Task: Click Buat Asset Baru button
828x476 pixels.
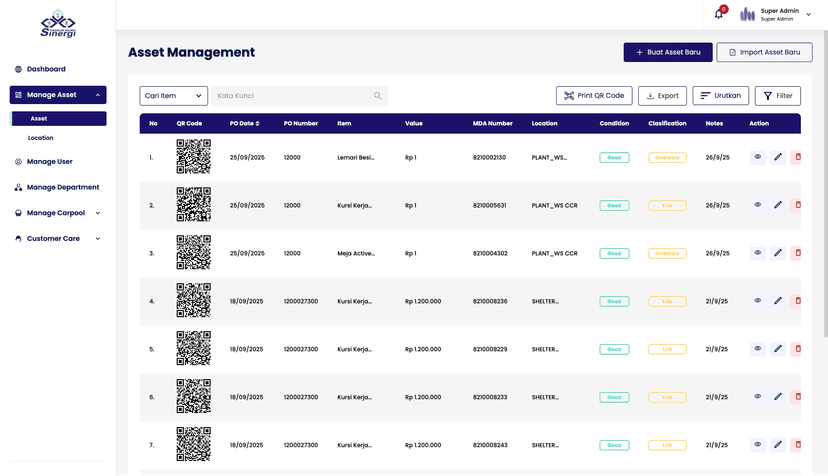Action: (x=667, y=52)
